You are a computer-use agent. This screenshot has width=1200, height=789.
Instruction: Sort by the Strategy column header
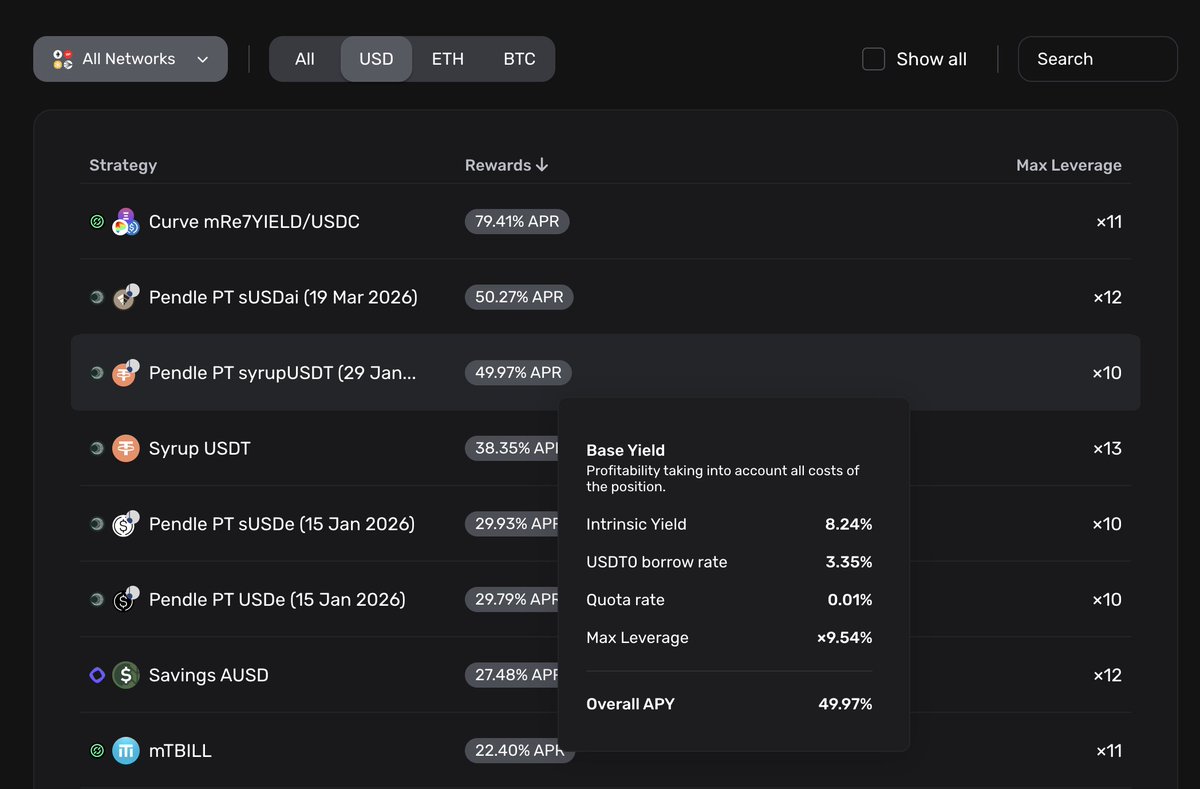123,165
